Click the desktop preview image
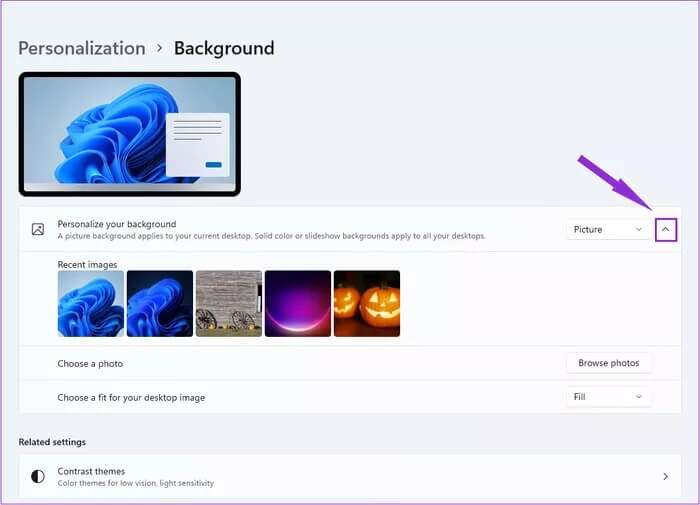This screenshot has width=700, height=505. [x=130, y=134]
